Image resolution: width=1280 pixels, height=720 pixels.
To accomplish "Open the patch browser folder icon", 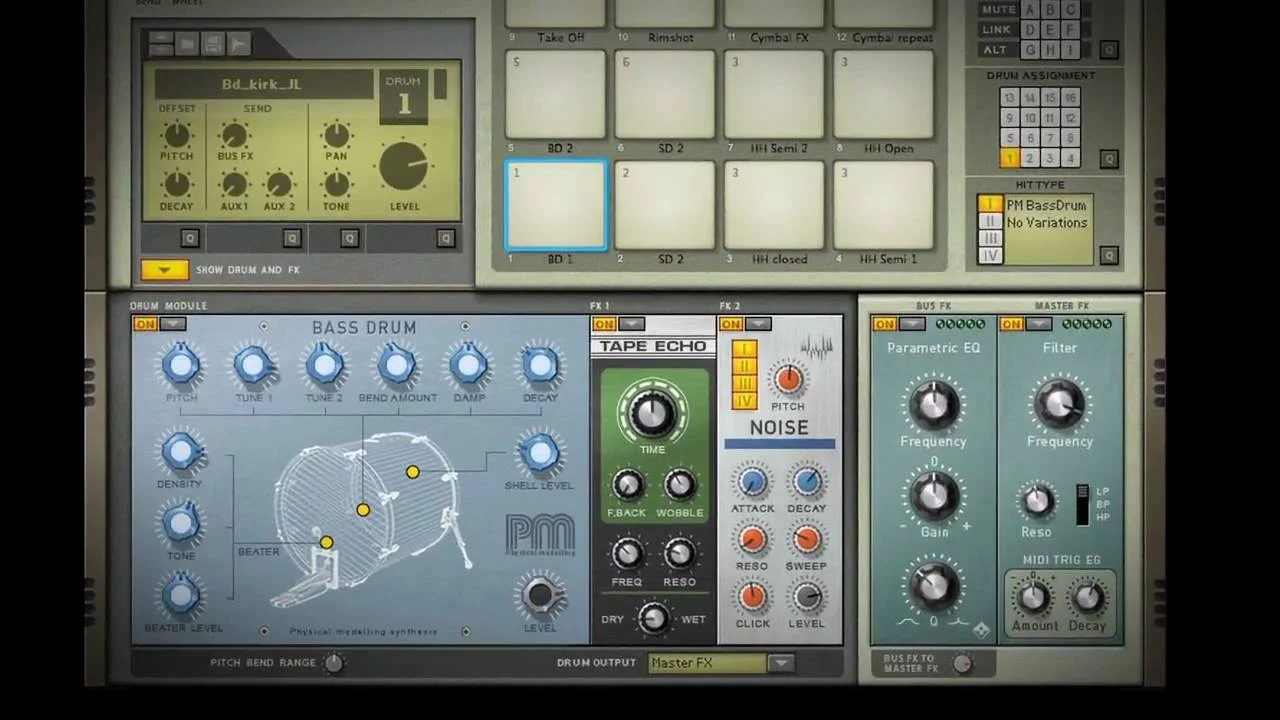I will [187, 44].
